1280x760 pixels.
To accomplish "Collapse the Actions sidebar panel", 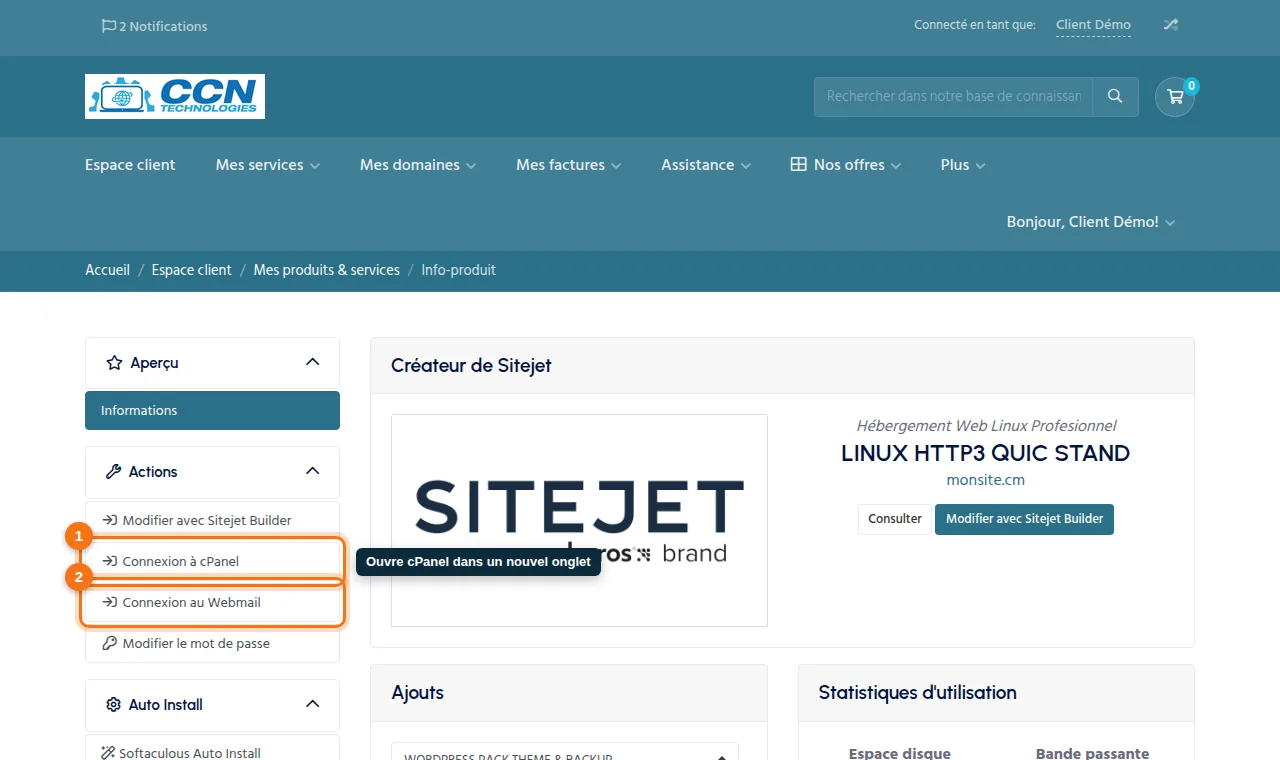I will 312,472.
